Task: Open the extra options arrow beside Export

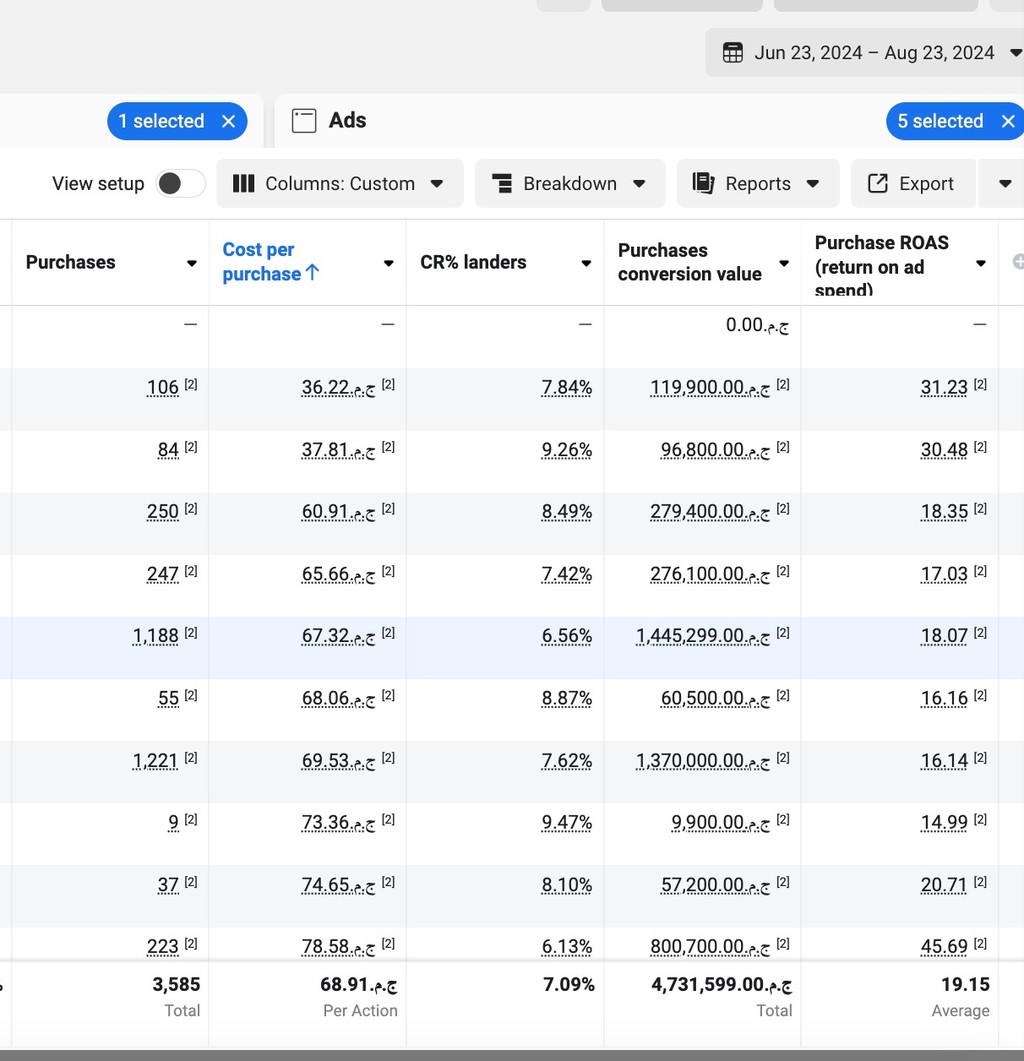Action: coord(1005,183)
